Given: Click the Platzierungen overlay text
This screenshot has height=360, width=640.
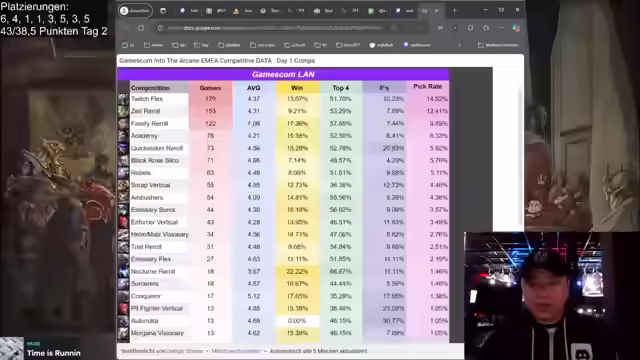Looking at the screenshot, I should pyautogui.click(x=53, y=19).
